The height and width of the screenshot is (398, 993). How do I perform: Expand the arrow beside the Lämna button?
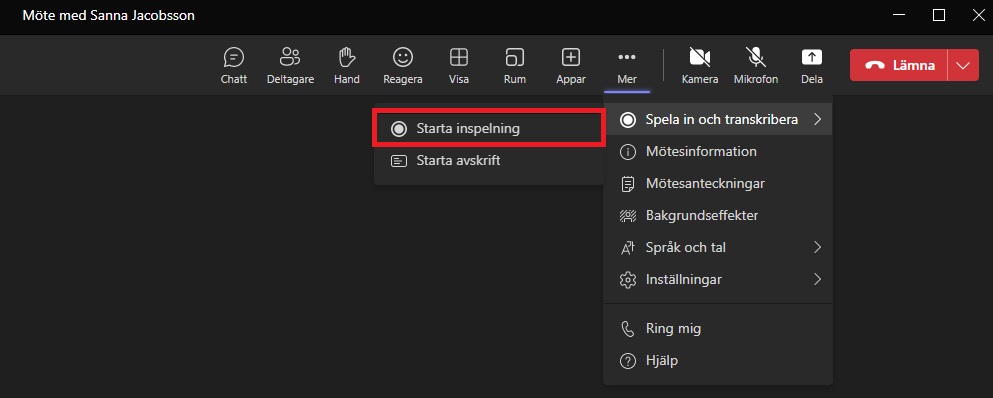pos(963,65)
